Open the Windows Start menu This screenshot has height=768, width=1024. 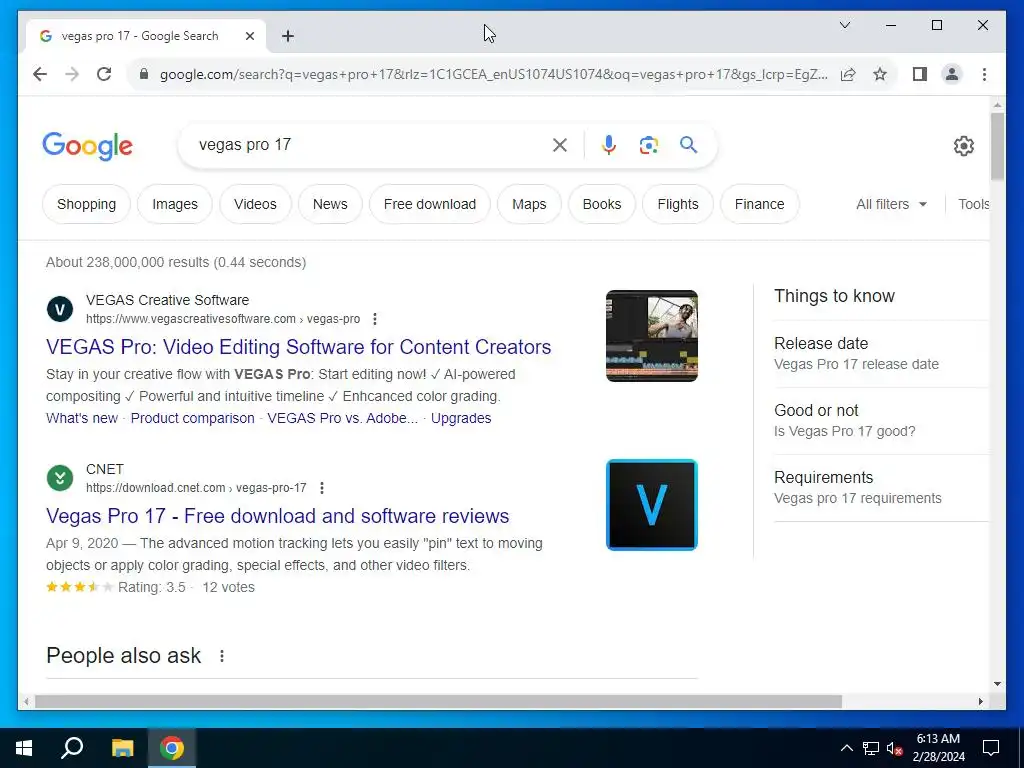[24, 748]
